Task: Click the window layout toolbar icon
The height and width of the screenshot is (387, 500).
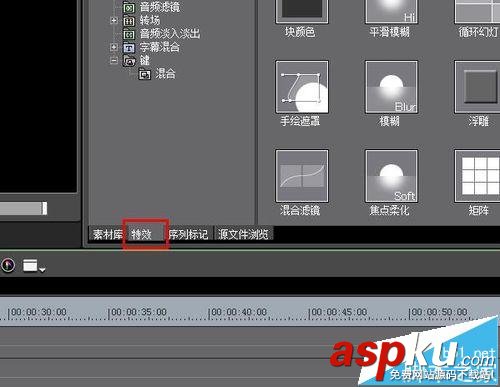Action: click(x=30, y=266)
